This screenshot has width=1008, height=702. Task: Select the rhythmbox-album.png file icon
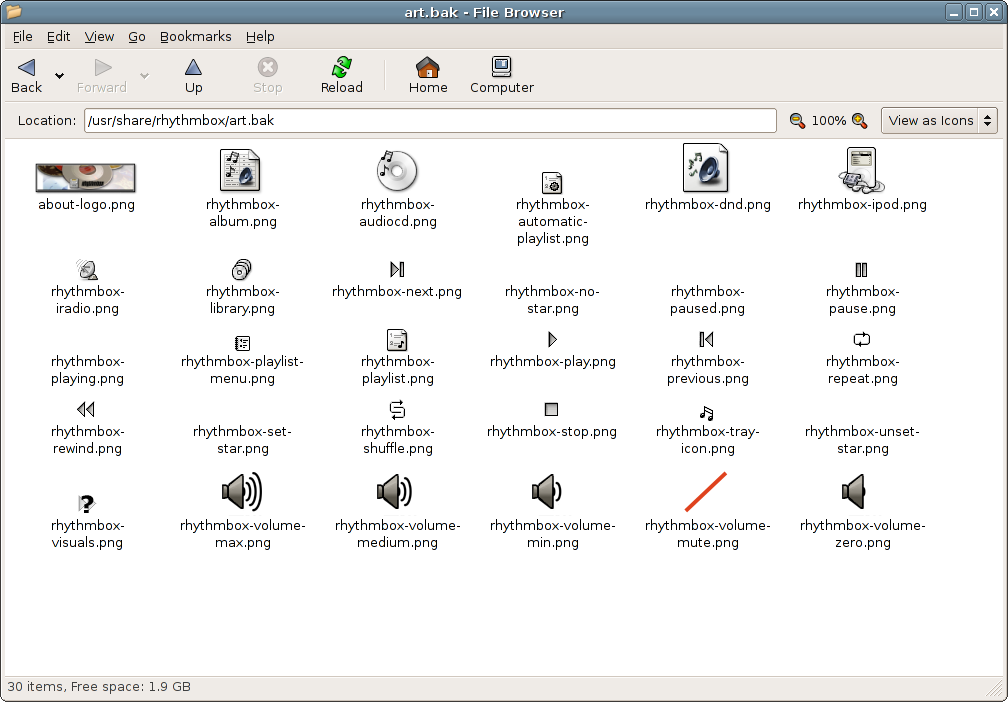point(240,170)
